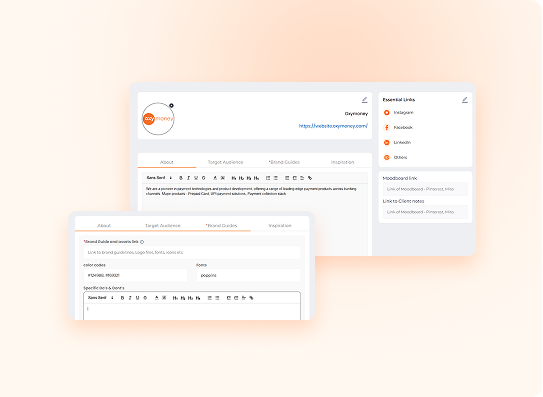The height and width of the screenshot is (397, 543).
Task: Insert link in the About editor toolbar
Action: point(310,178)
